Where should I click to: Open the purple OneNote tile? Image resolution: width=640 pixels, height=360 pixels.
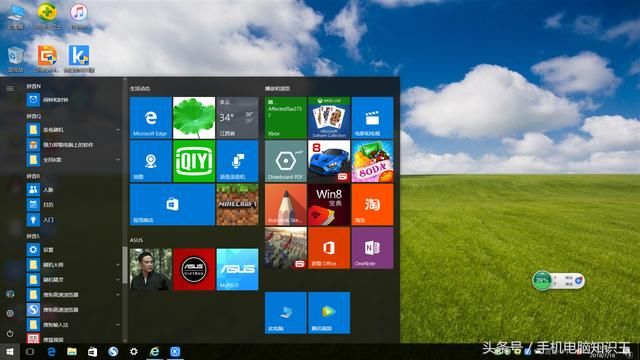[x=372, y=248]
